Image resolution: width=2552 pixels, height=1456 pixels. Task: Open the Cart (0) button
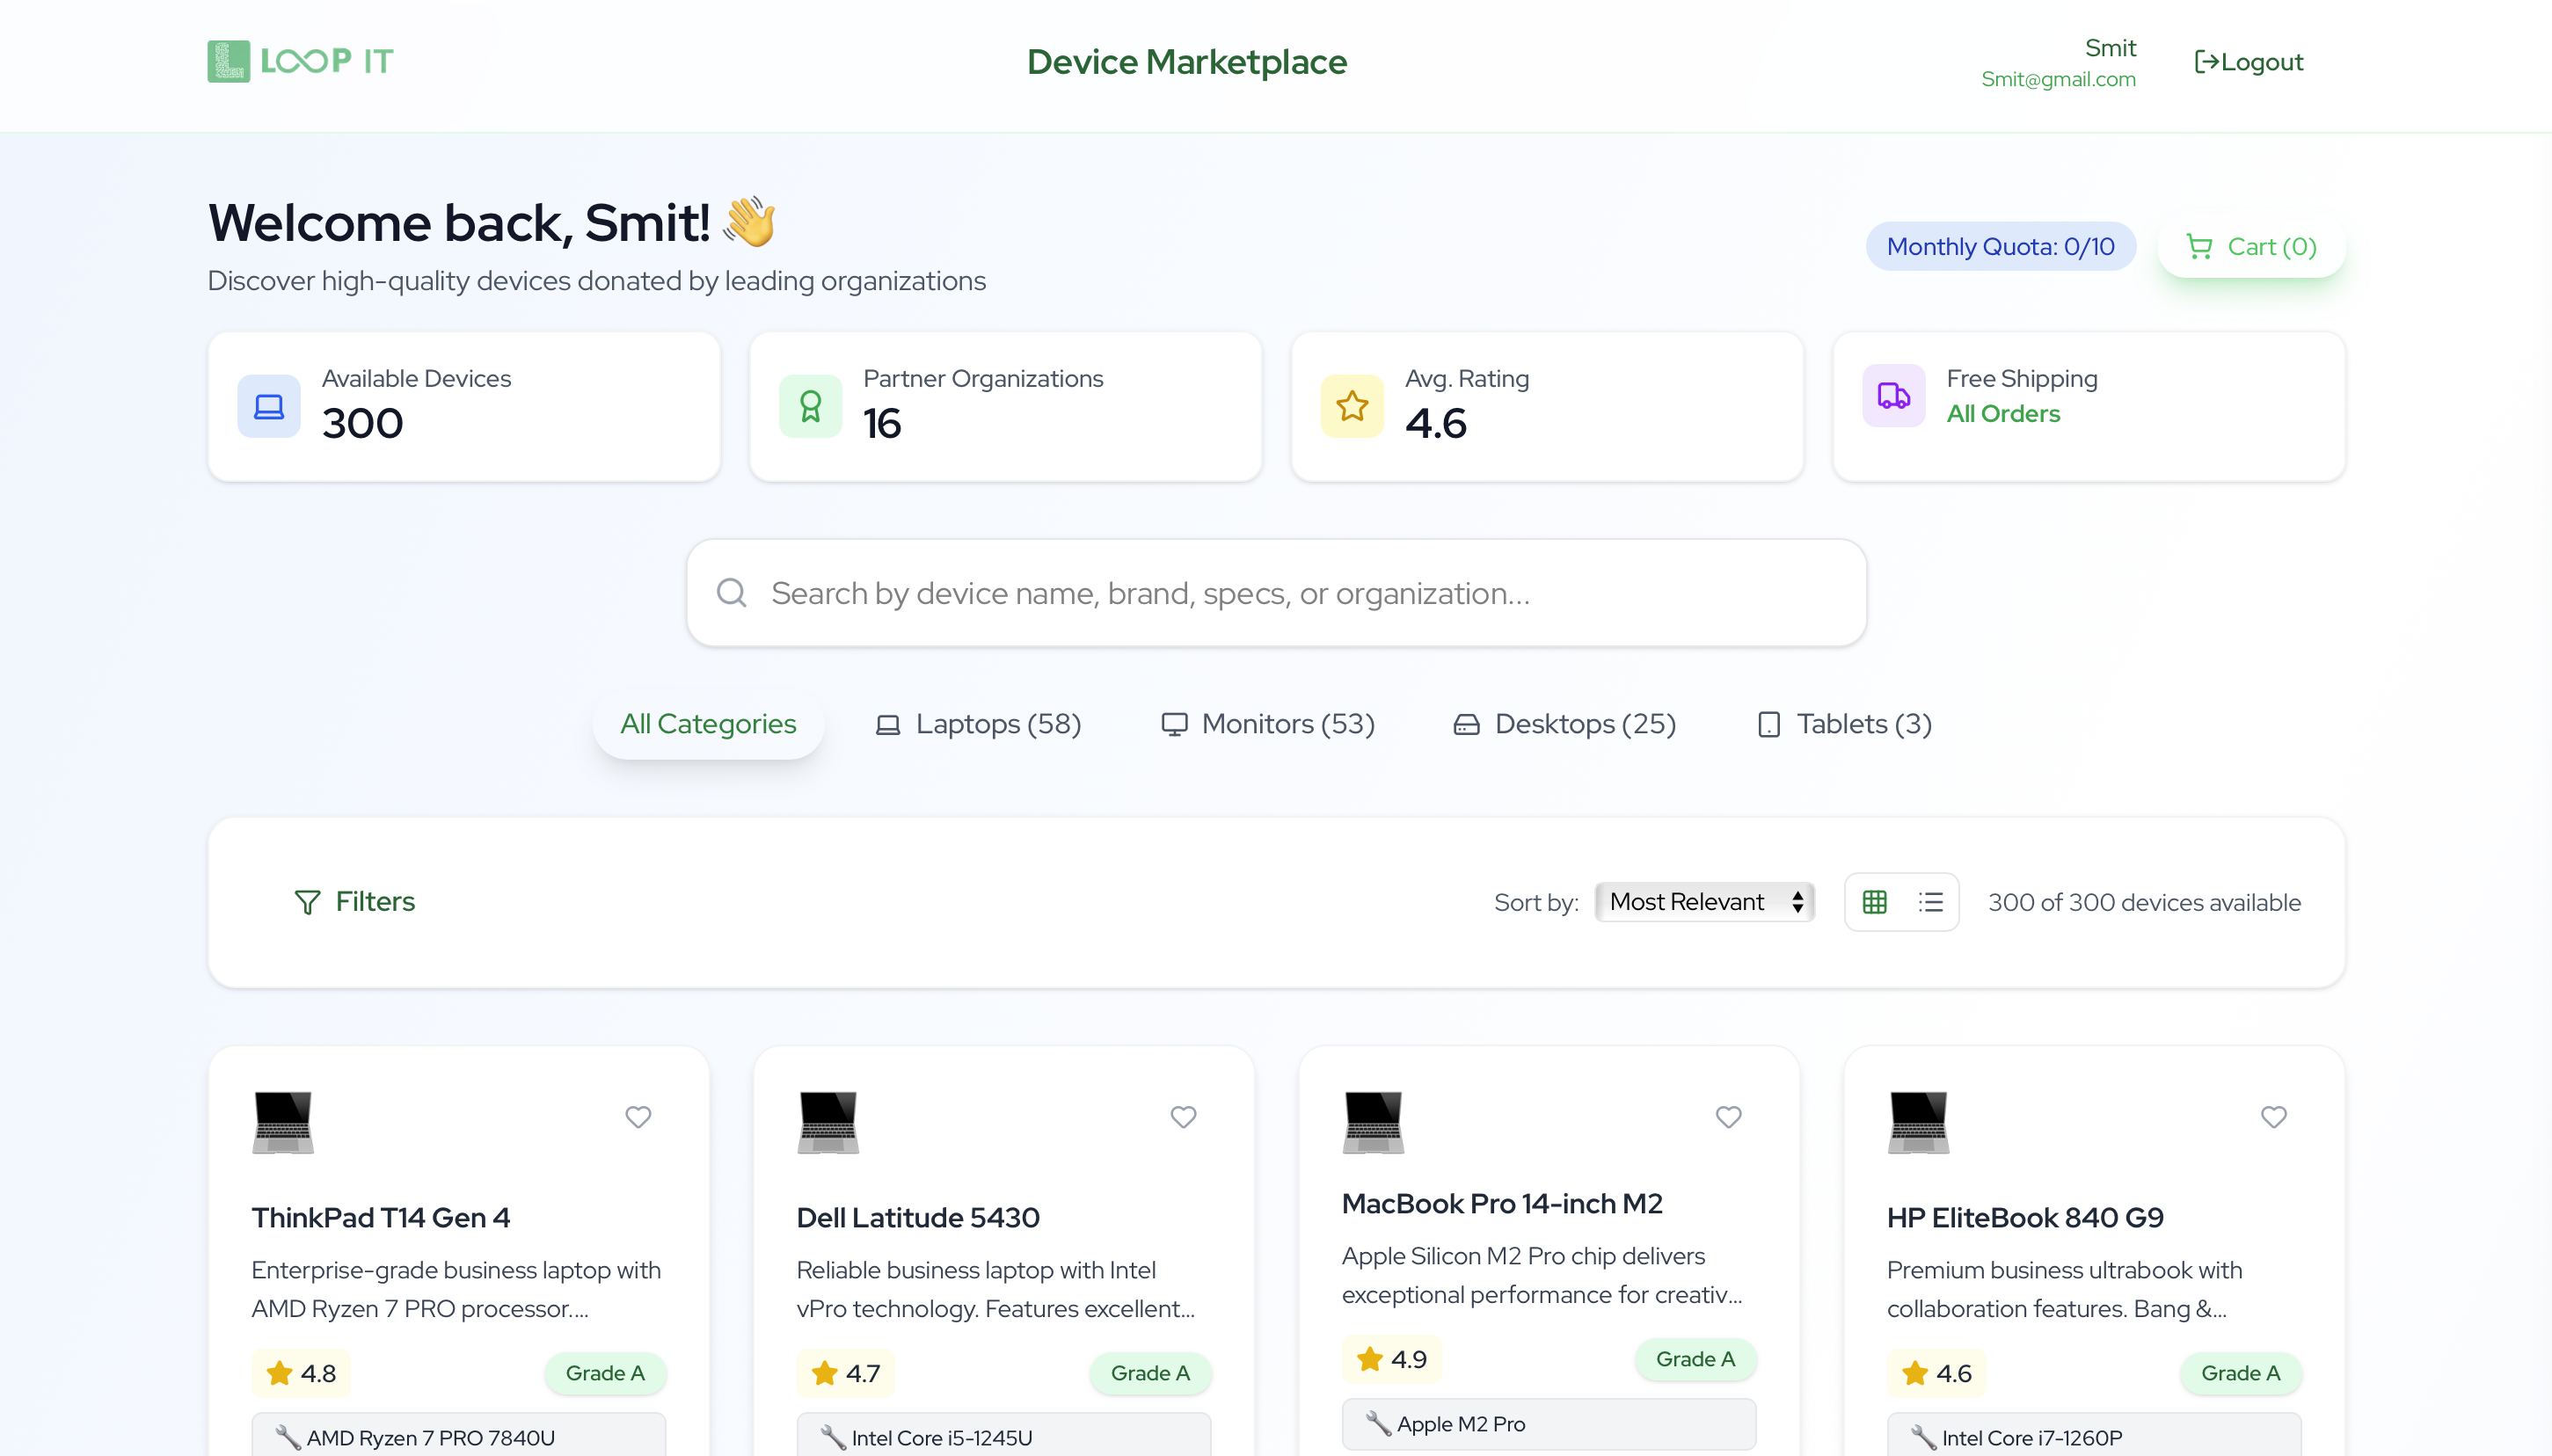2251,247
